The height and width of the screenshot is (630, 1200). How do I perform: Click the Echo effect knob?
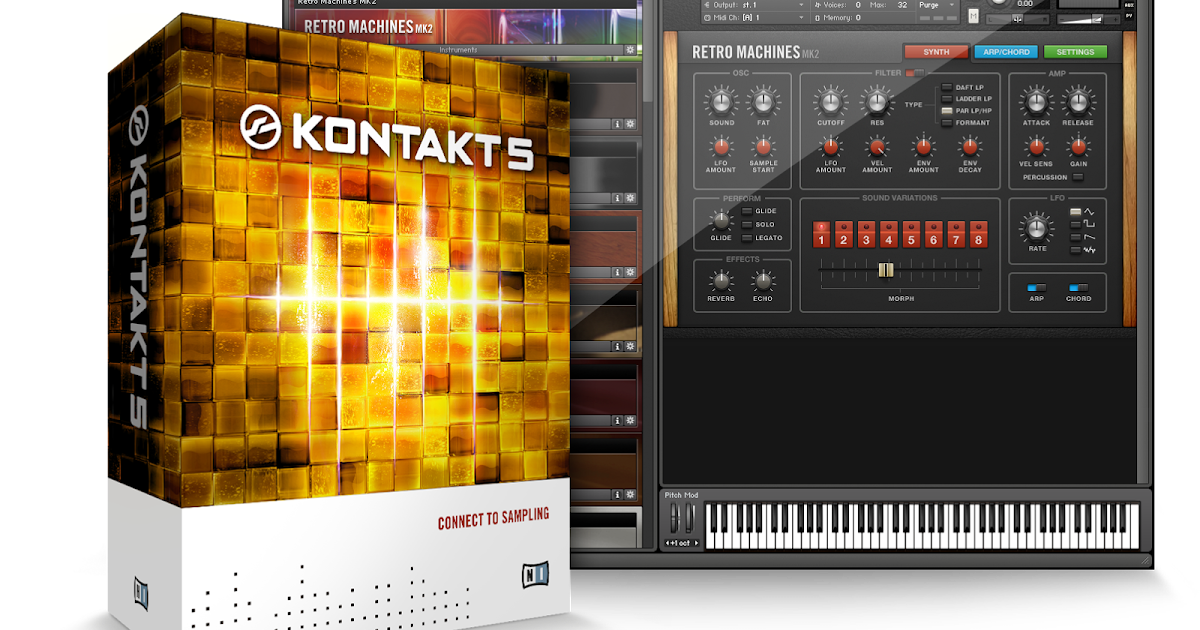tap(763, 280)
